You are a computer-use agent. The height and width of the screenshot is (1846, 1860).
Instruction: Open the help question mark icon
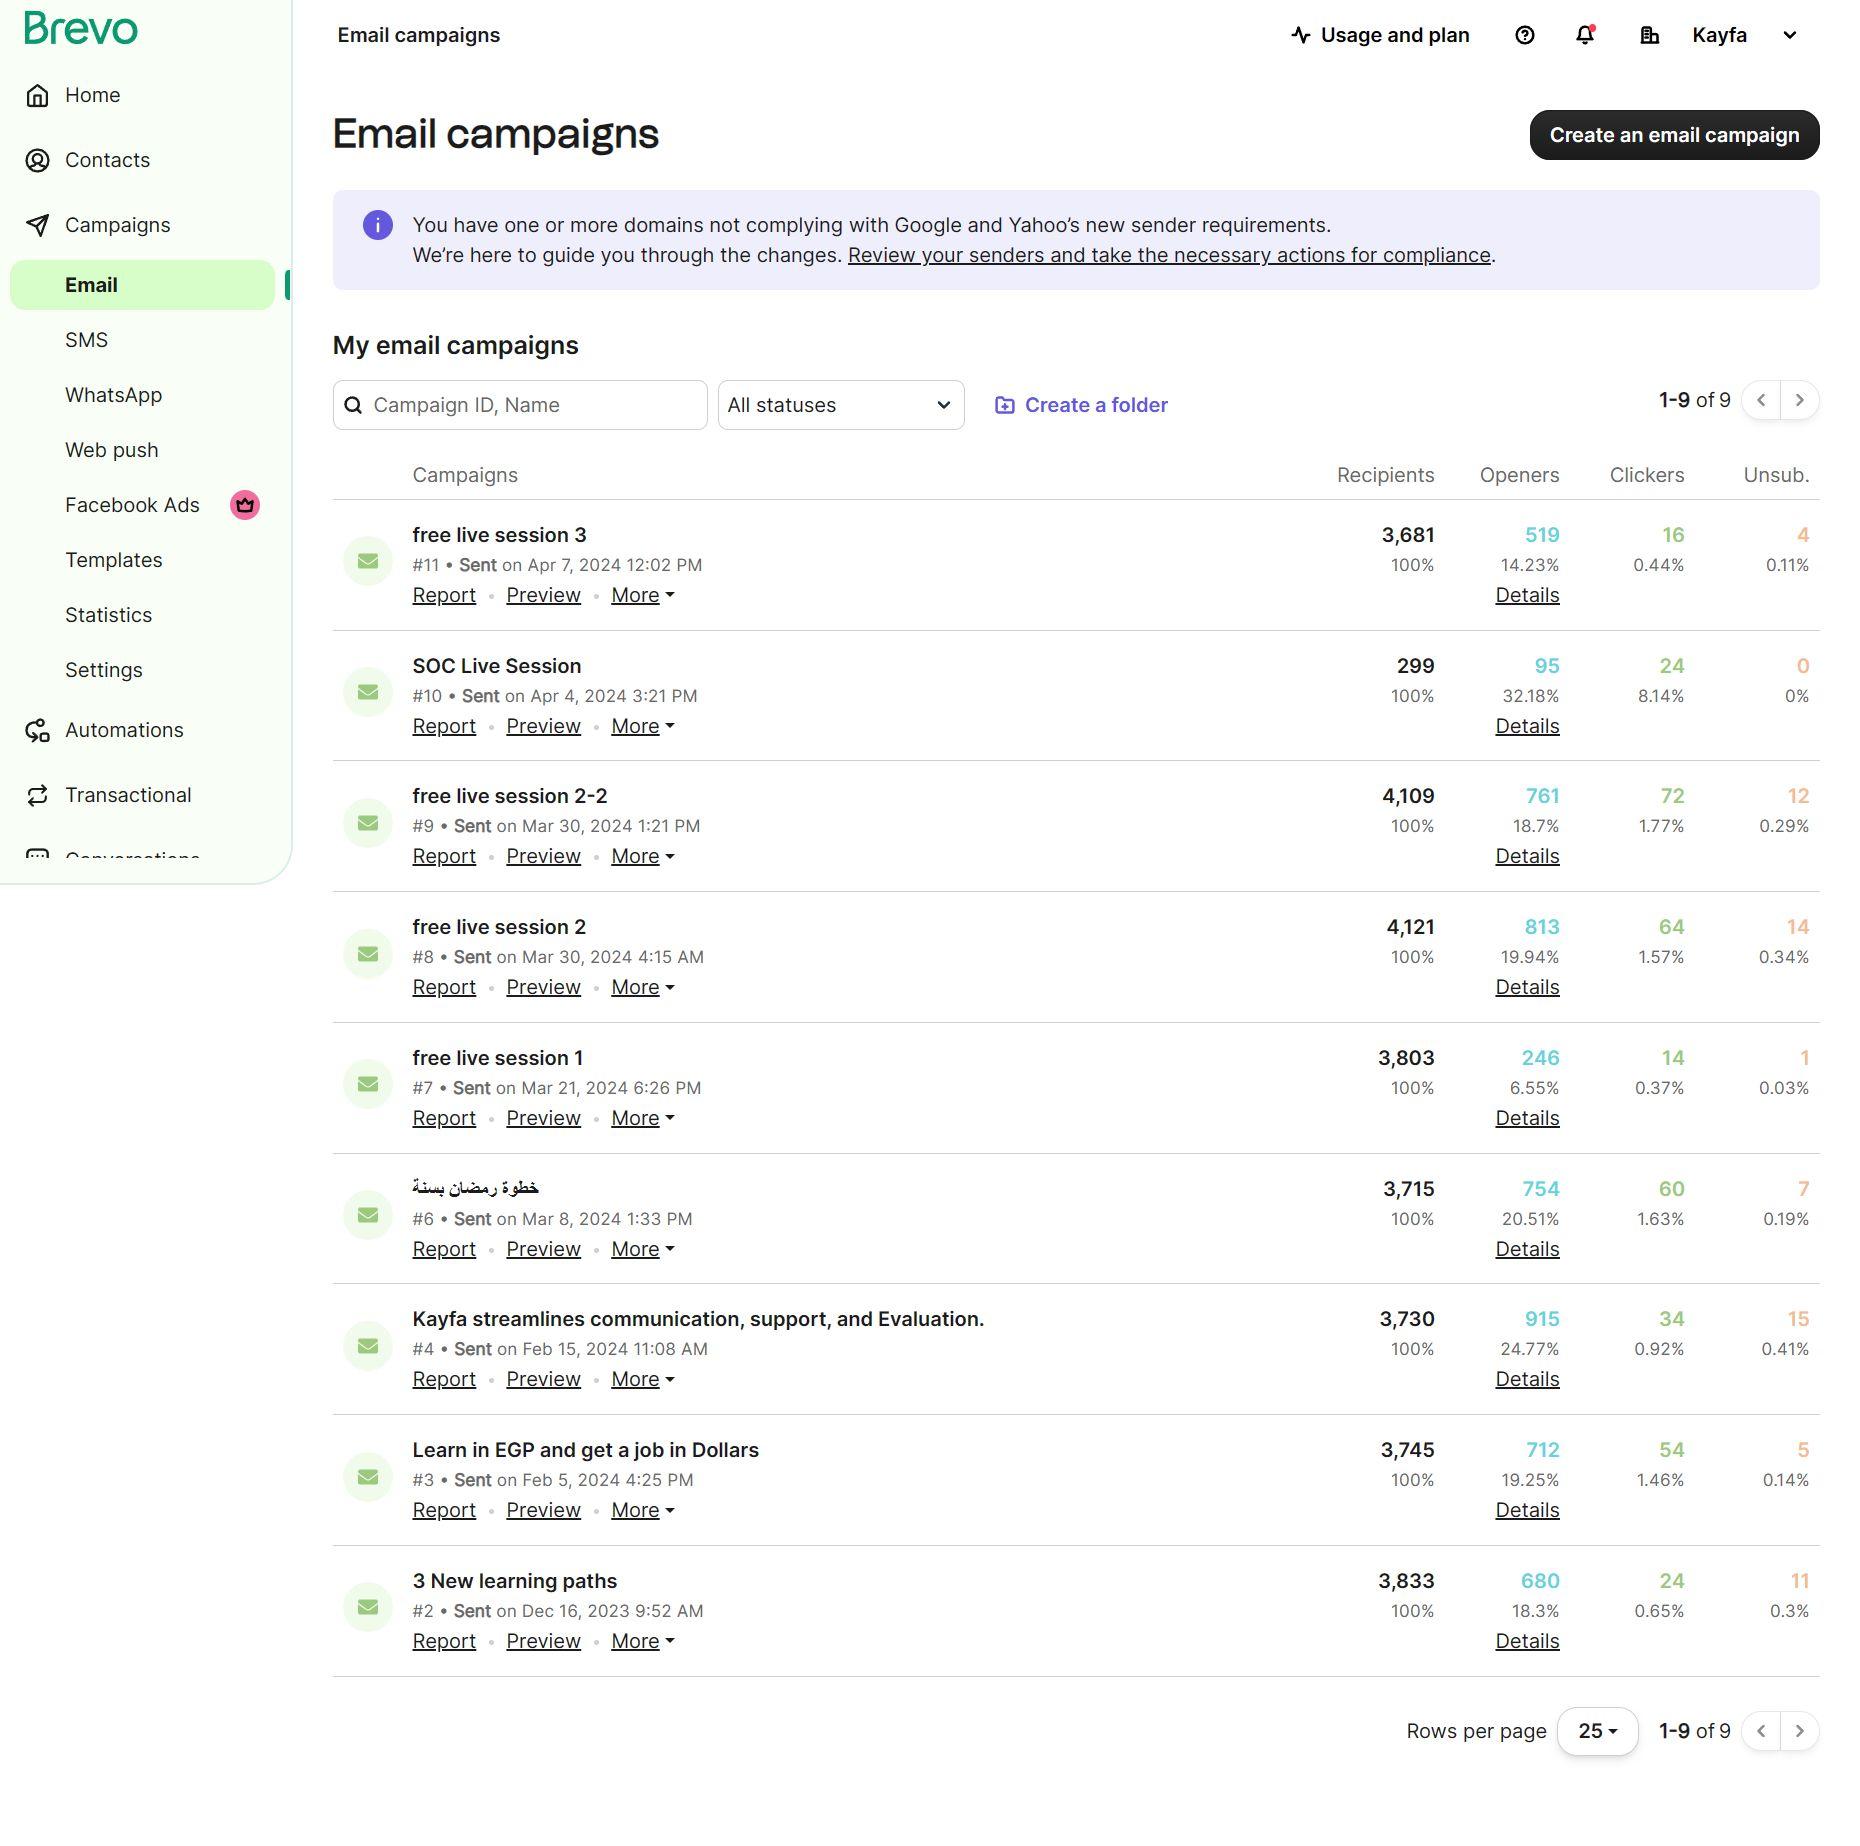pos(1524,36)
